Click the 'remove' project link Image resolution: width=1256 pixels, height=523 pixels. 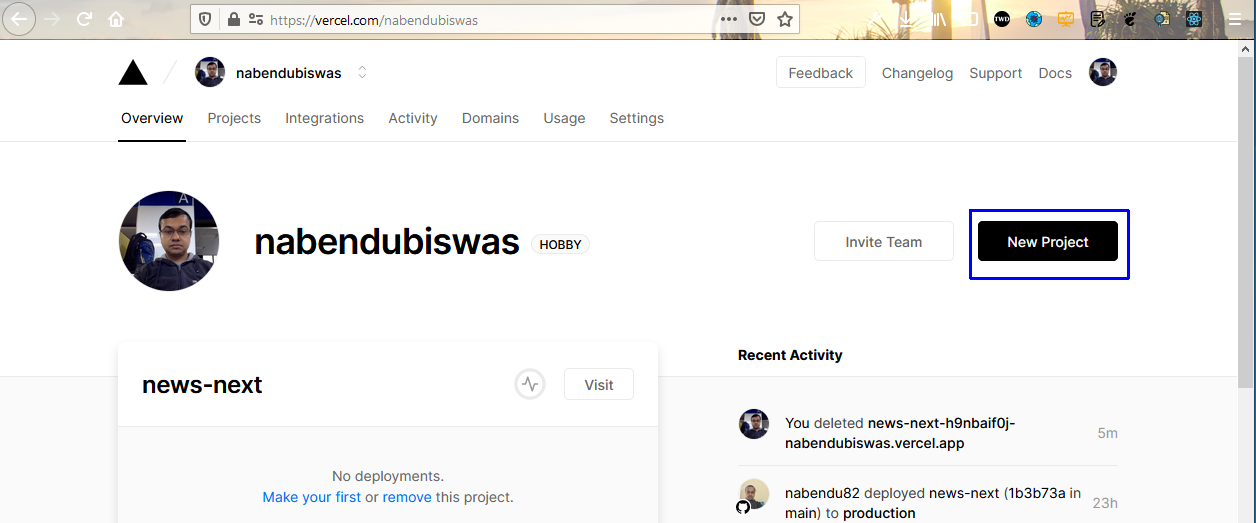click(x=407, y=497)
